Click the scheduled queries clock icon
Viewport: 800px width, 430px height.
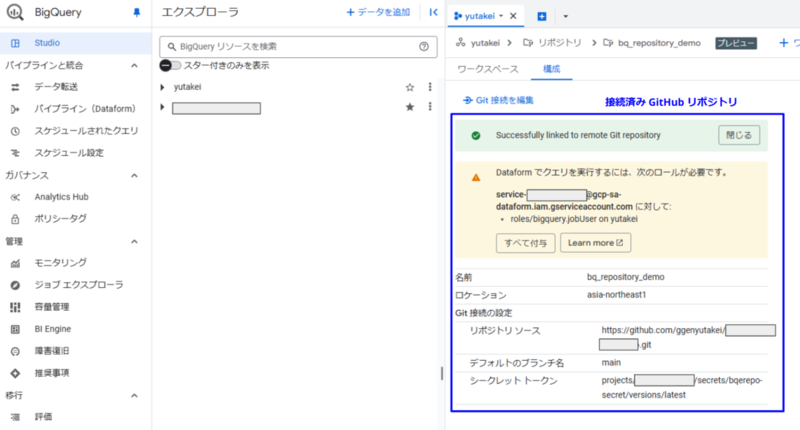15,131
